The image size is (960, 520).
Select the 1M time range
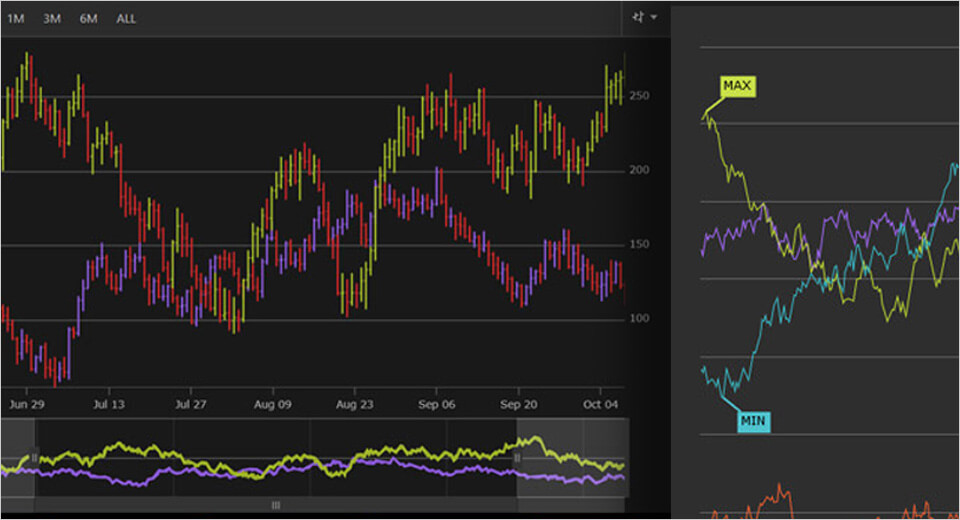(16, 19)
